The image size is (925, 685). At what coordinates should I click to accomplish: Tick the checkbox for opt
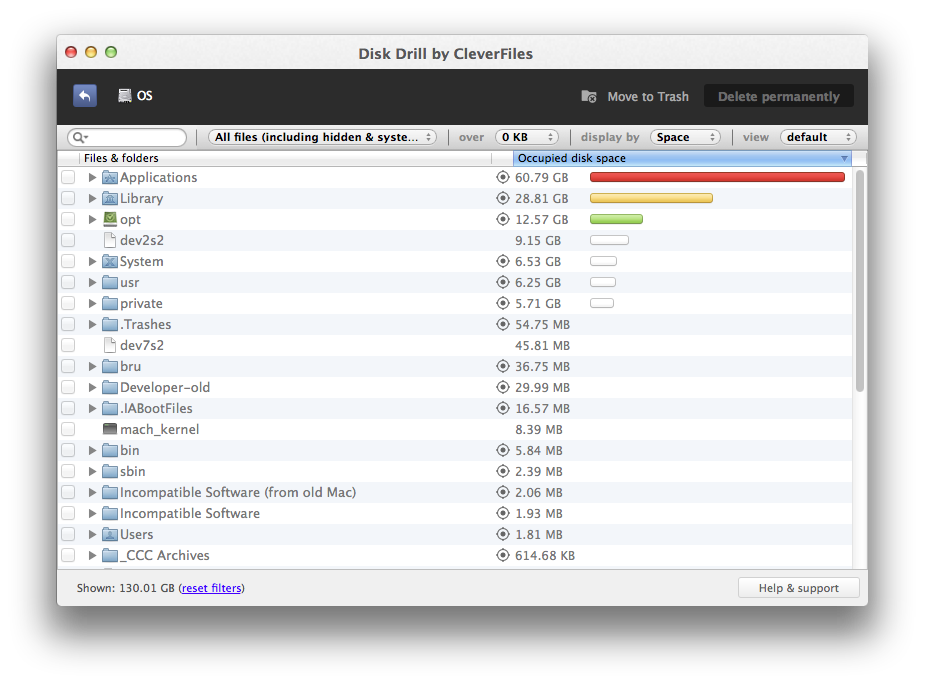point(68,219)
